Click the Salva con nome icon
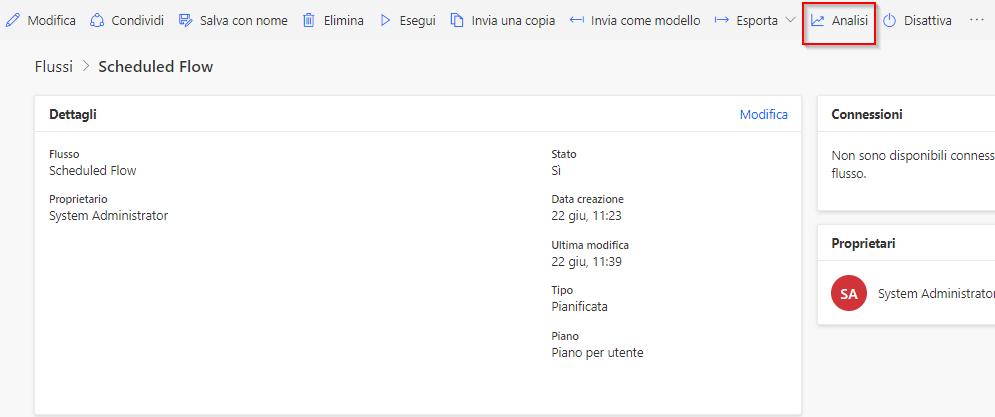Image resolution: width=995 pixels, height=417 pixels. [185, 21]
